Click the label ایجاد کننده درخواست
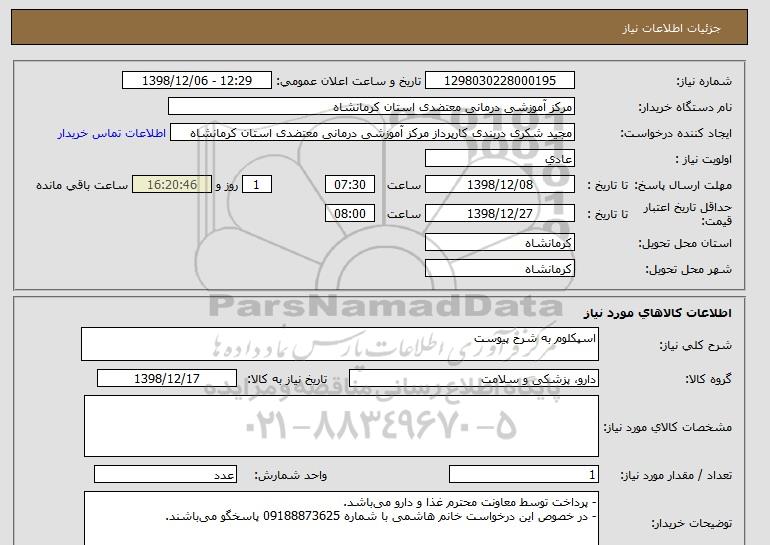 click(x=676, y=134)
